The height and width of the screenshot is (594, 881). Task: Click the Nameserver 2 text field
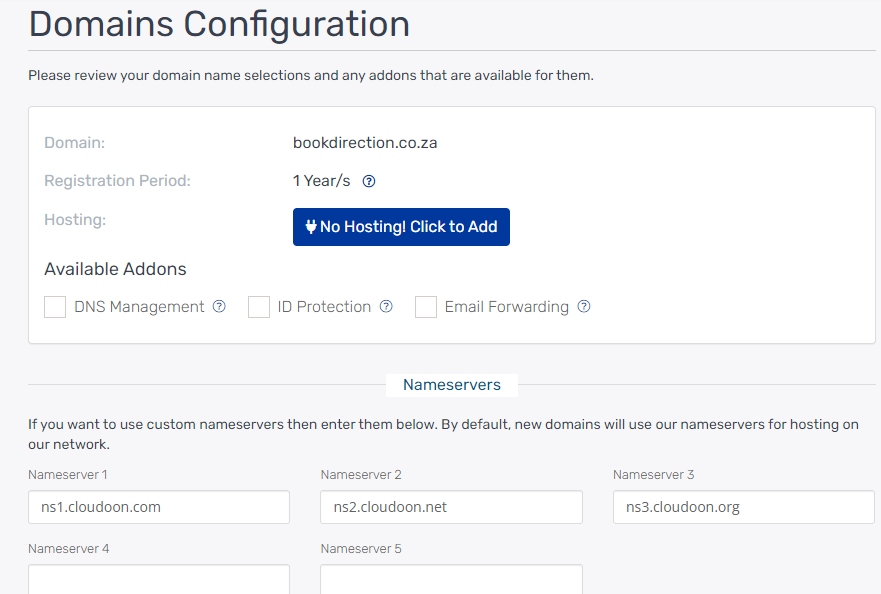click(x=451, y=507)
